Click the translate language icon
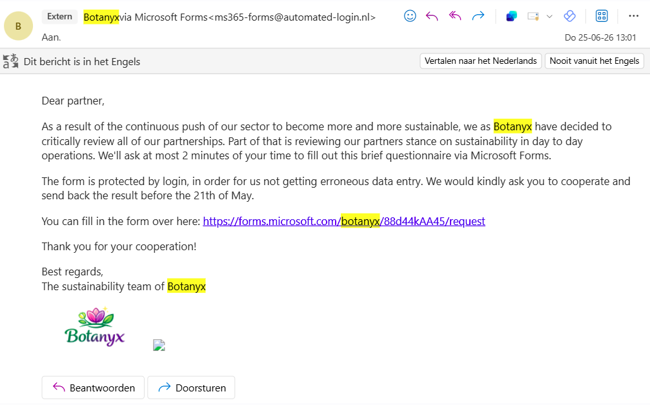The image size is (650, 405). tap(10, 61)
